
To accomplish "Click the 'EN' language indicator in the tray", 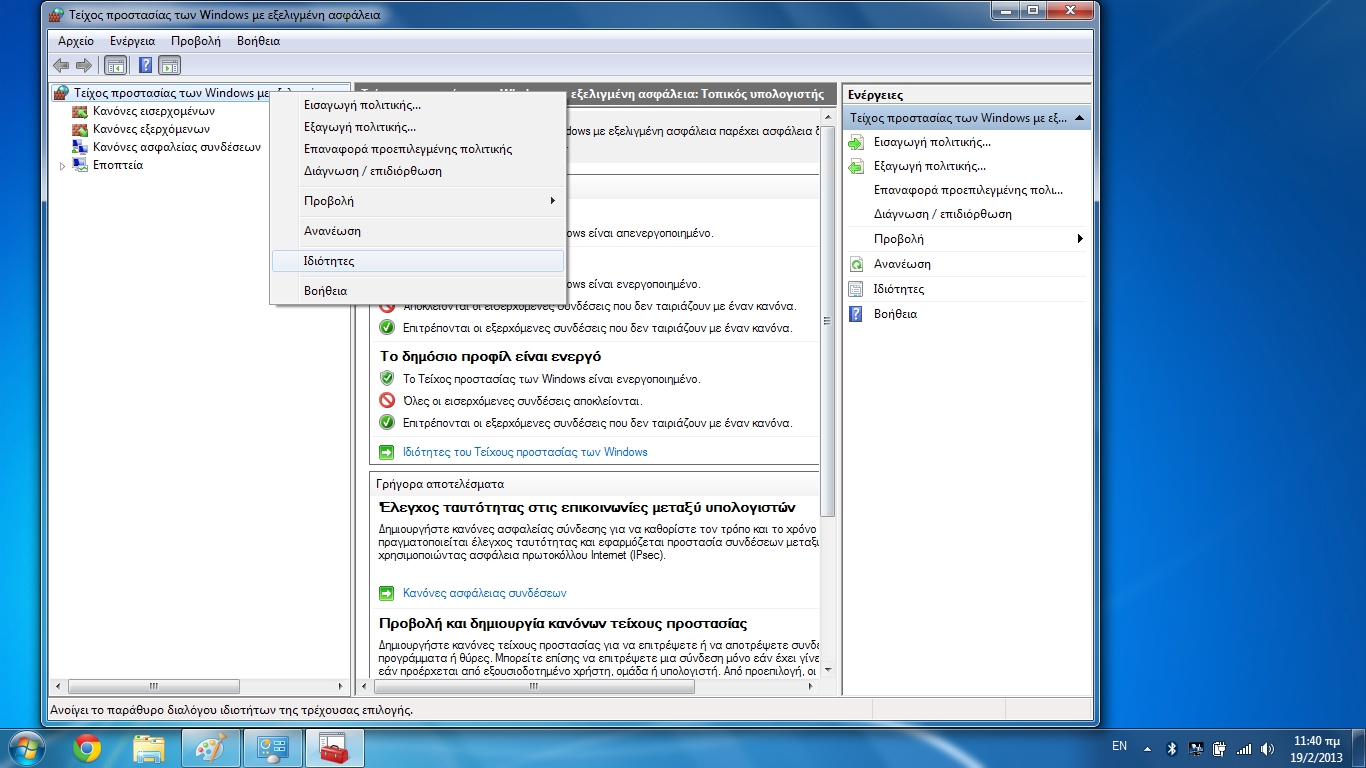I will [1120, 746].
